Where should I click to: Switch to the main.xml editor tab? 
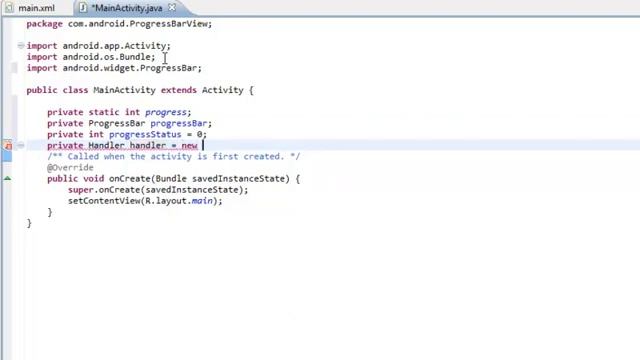tap(31, 8)
